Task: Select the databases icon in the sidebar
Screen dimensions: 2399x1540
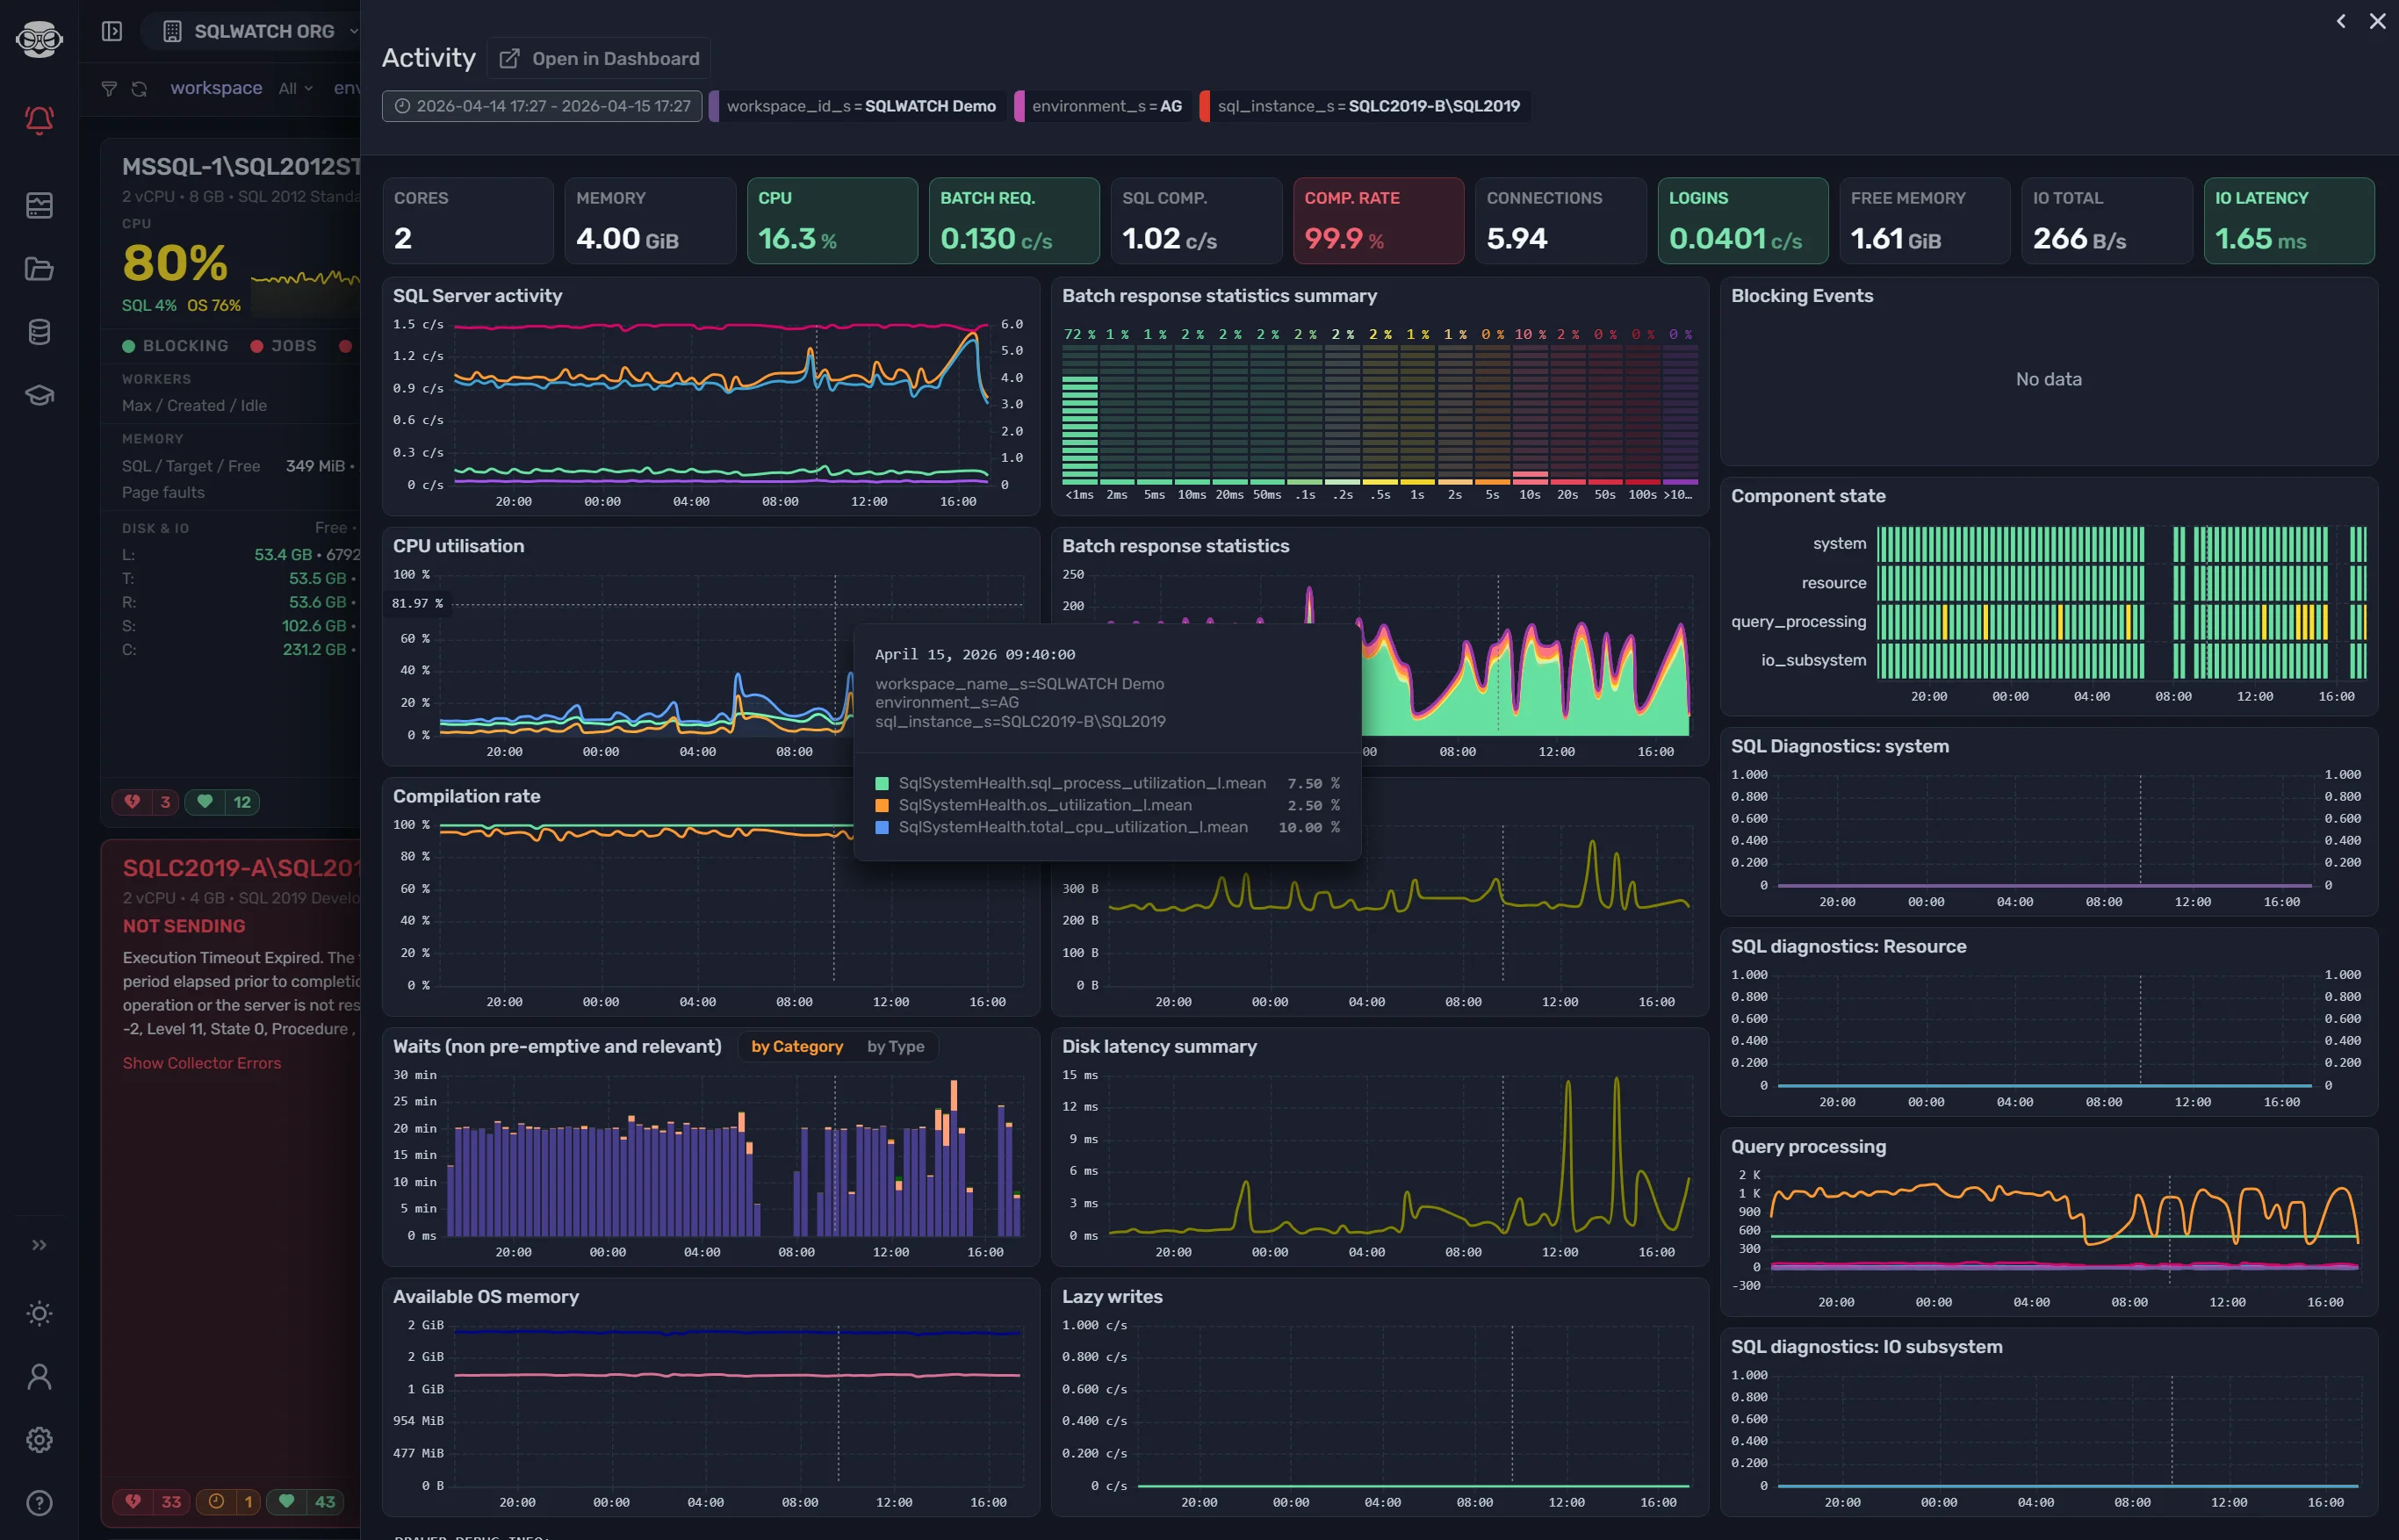Action: [39, 332]
